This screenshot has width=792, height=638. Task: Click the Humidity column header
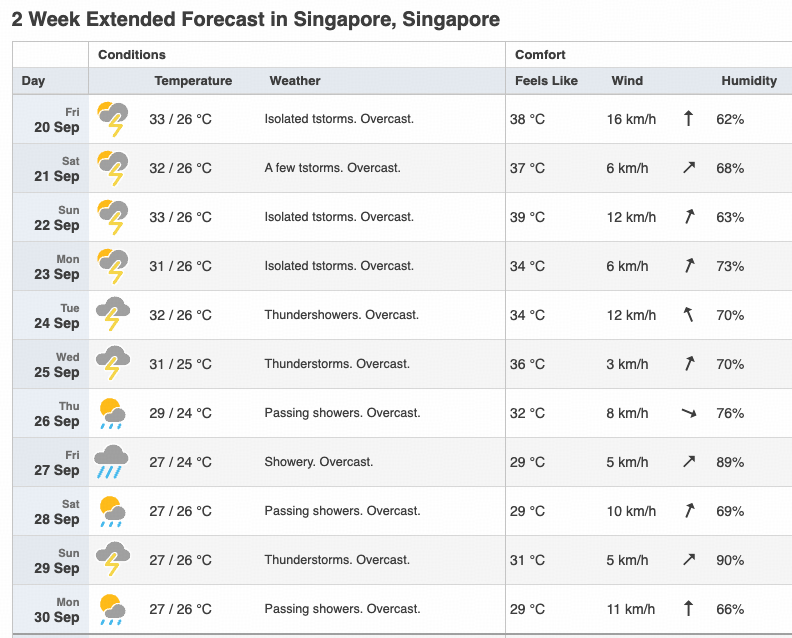pos(749,81)
